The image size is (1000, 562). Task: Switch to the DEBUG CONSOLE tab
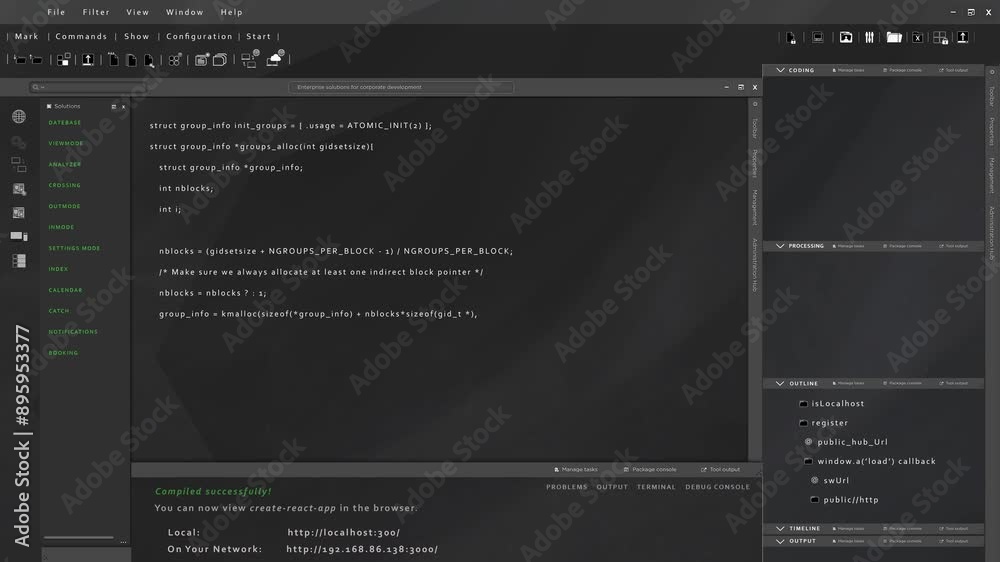[717, 487]
